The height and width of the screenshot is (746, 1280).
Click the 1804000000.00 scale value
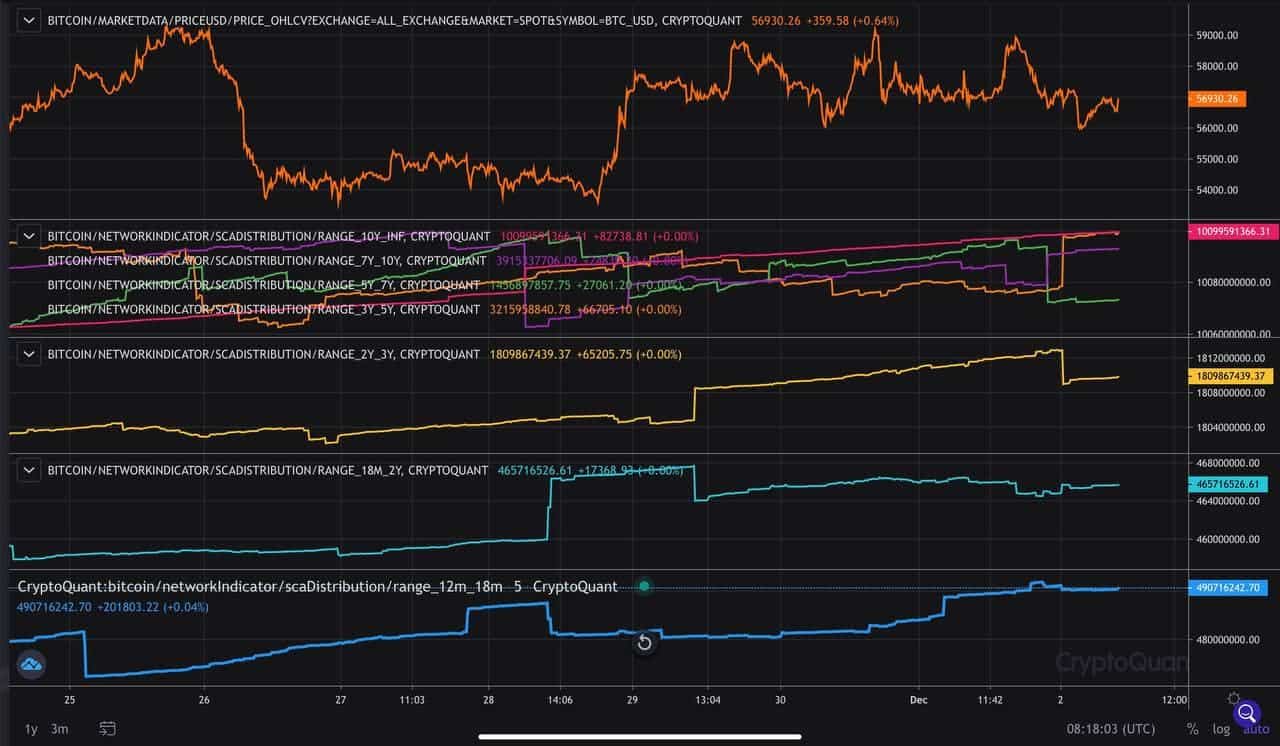[x=1230, y=428]
